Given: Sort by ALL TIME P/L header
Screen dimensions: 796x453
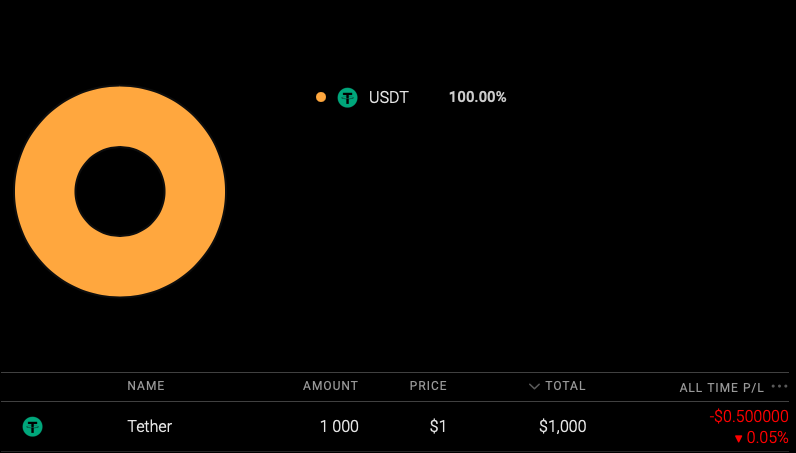Looking at the screenshot, I should click(x=721, y=387).
